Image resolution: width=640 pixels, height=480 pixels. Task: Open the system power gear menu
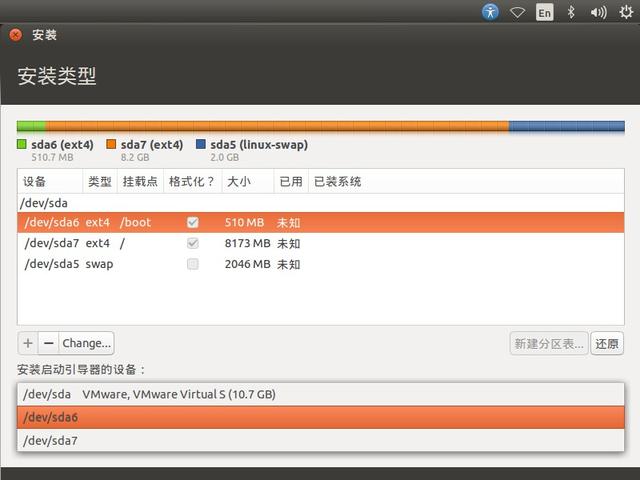(626, 12)
